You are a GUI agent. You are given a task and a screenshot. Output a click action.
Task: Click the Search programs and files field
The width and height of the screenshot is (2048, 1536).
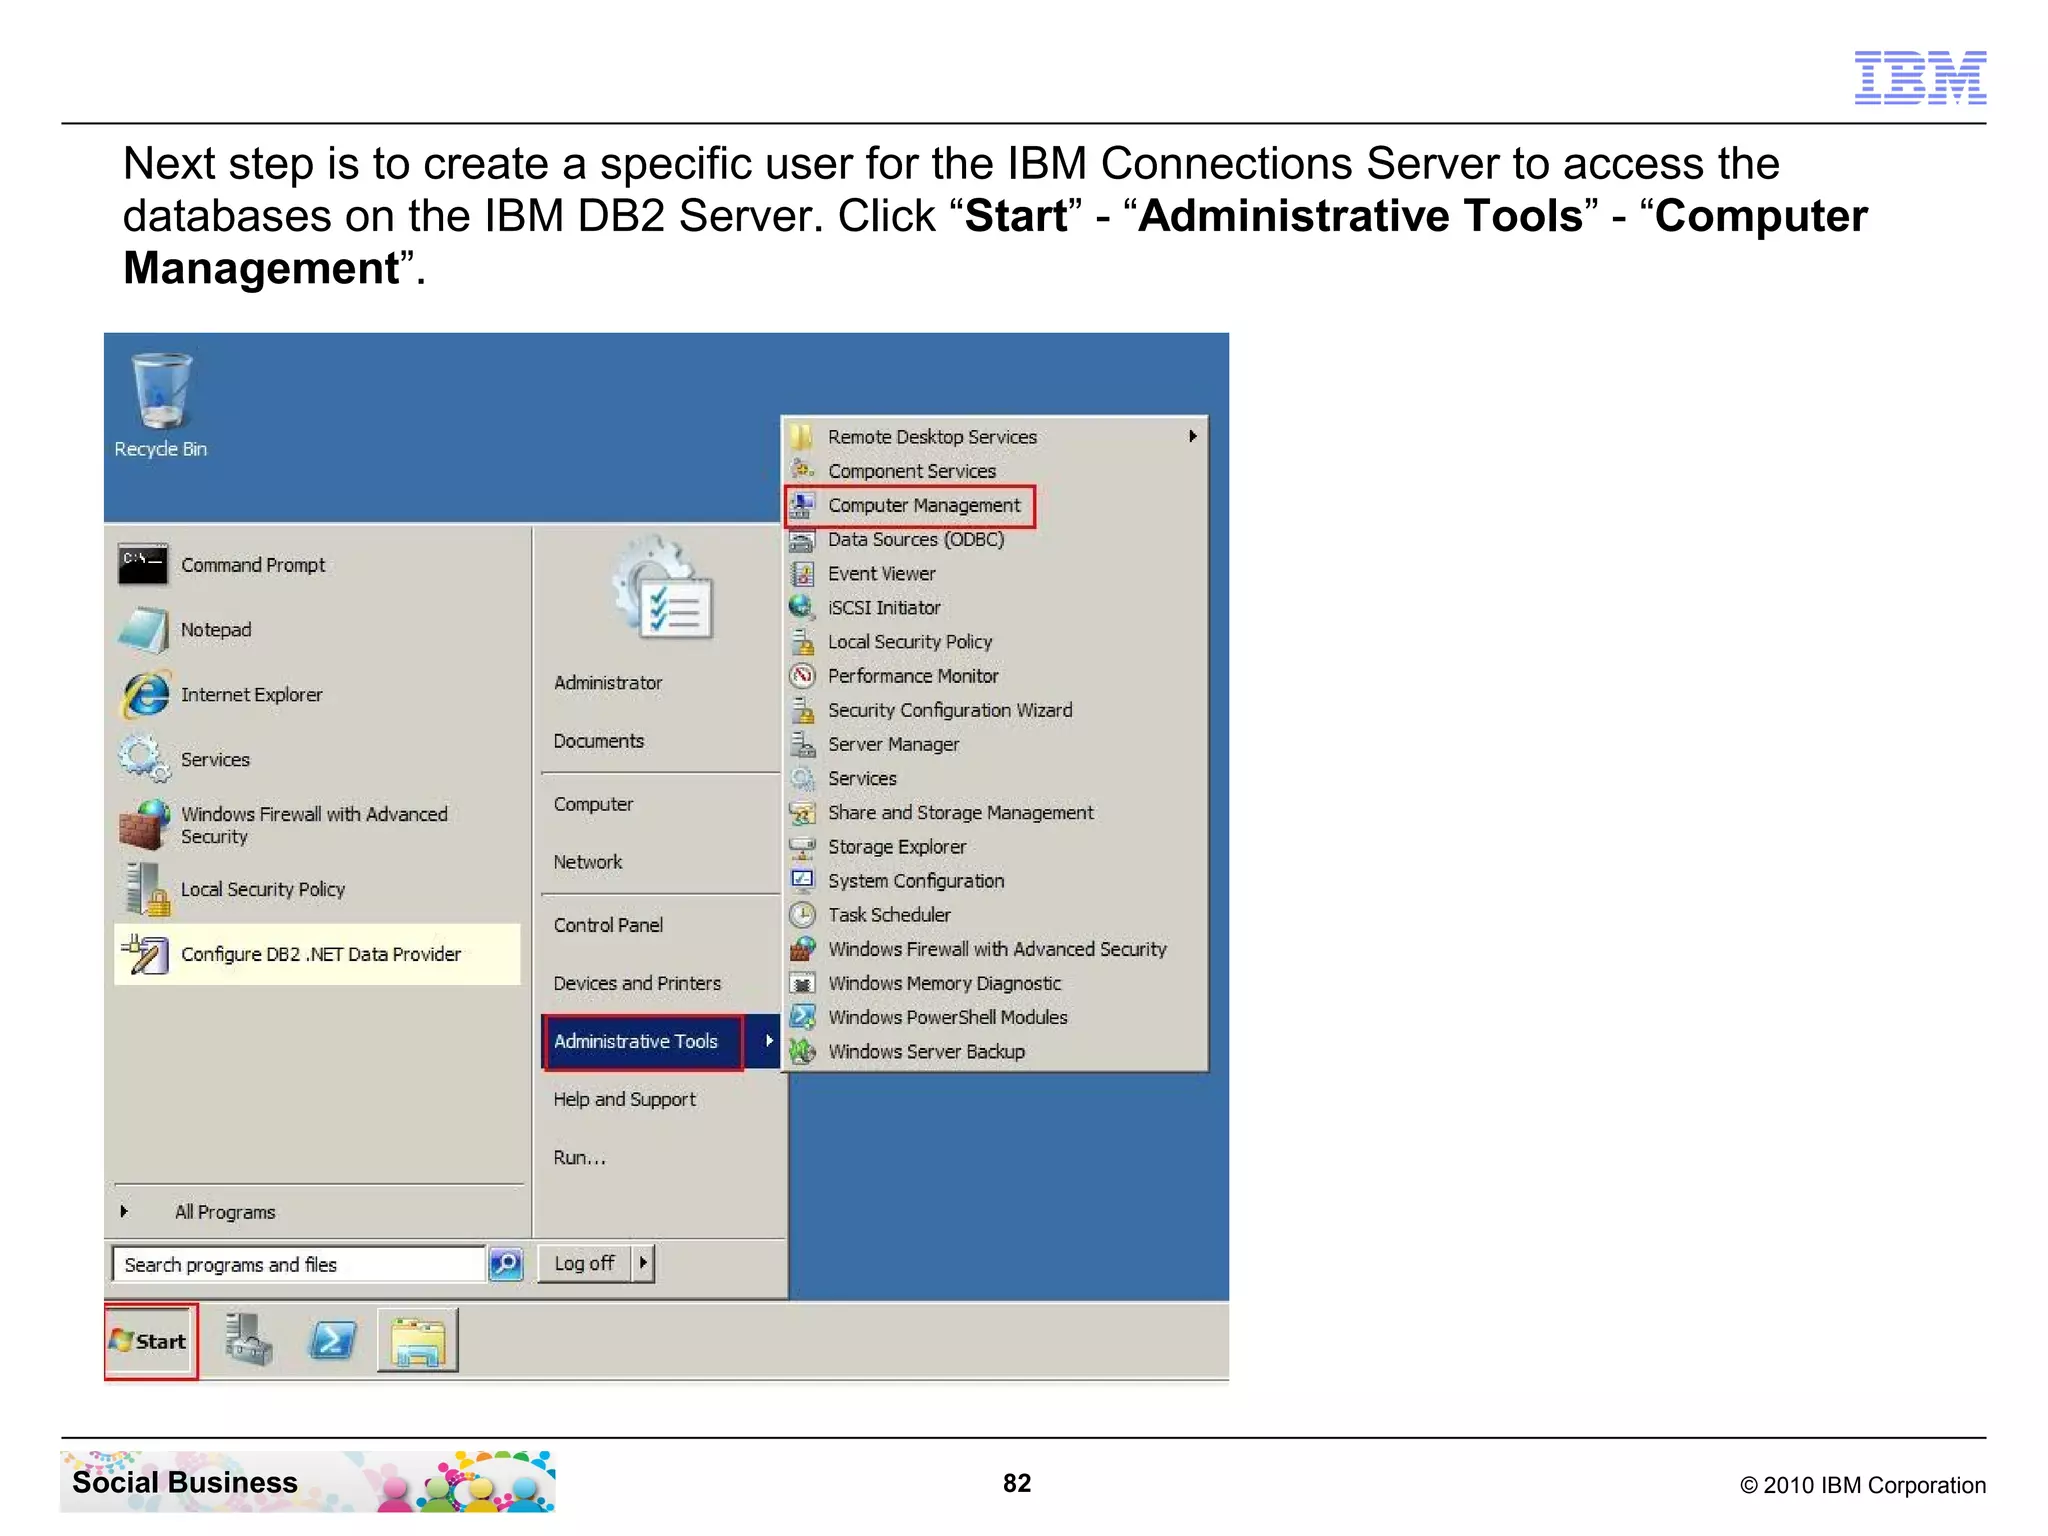pos(299,1264)
